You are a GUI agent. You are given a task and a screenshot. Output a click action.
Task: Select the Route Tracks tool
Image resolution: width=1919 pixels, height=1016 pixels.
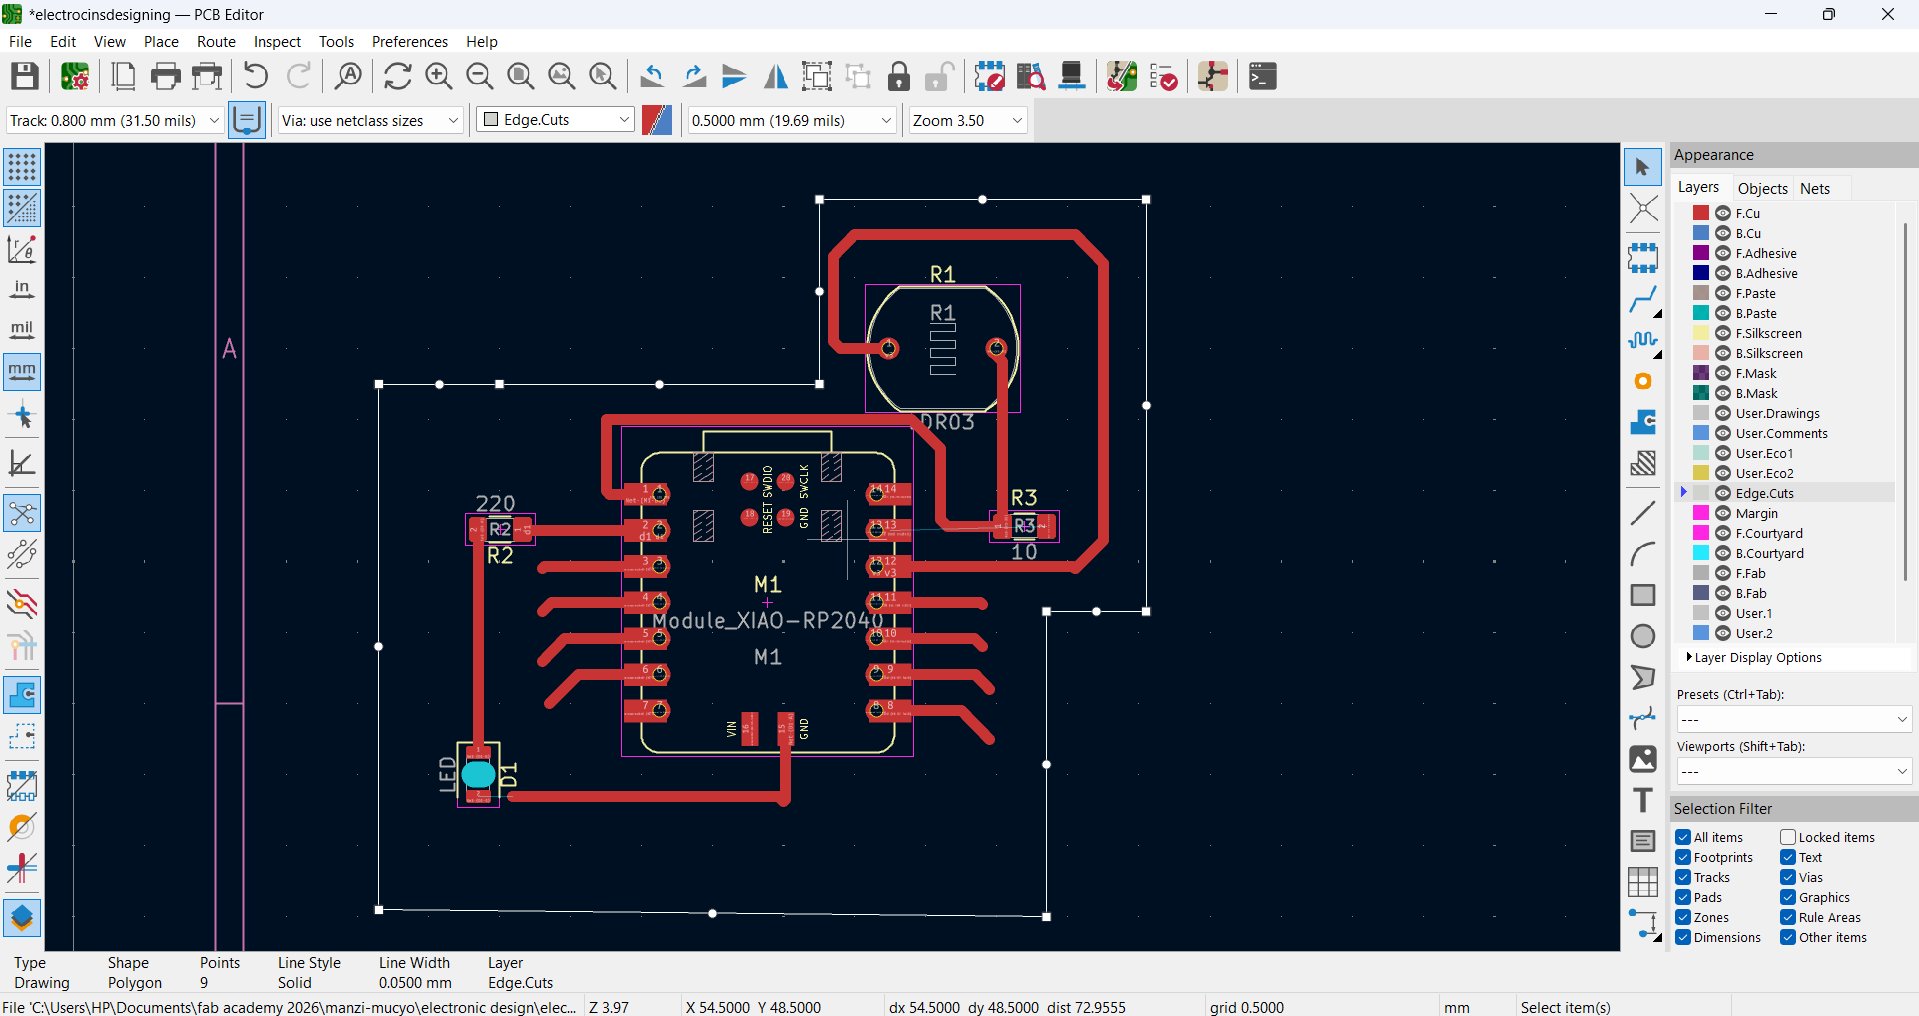coord(1642,299)
